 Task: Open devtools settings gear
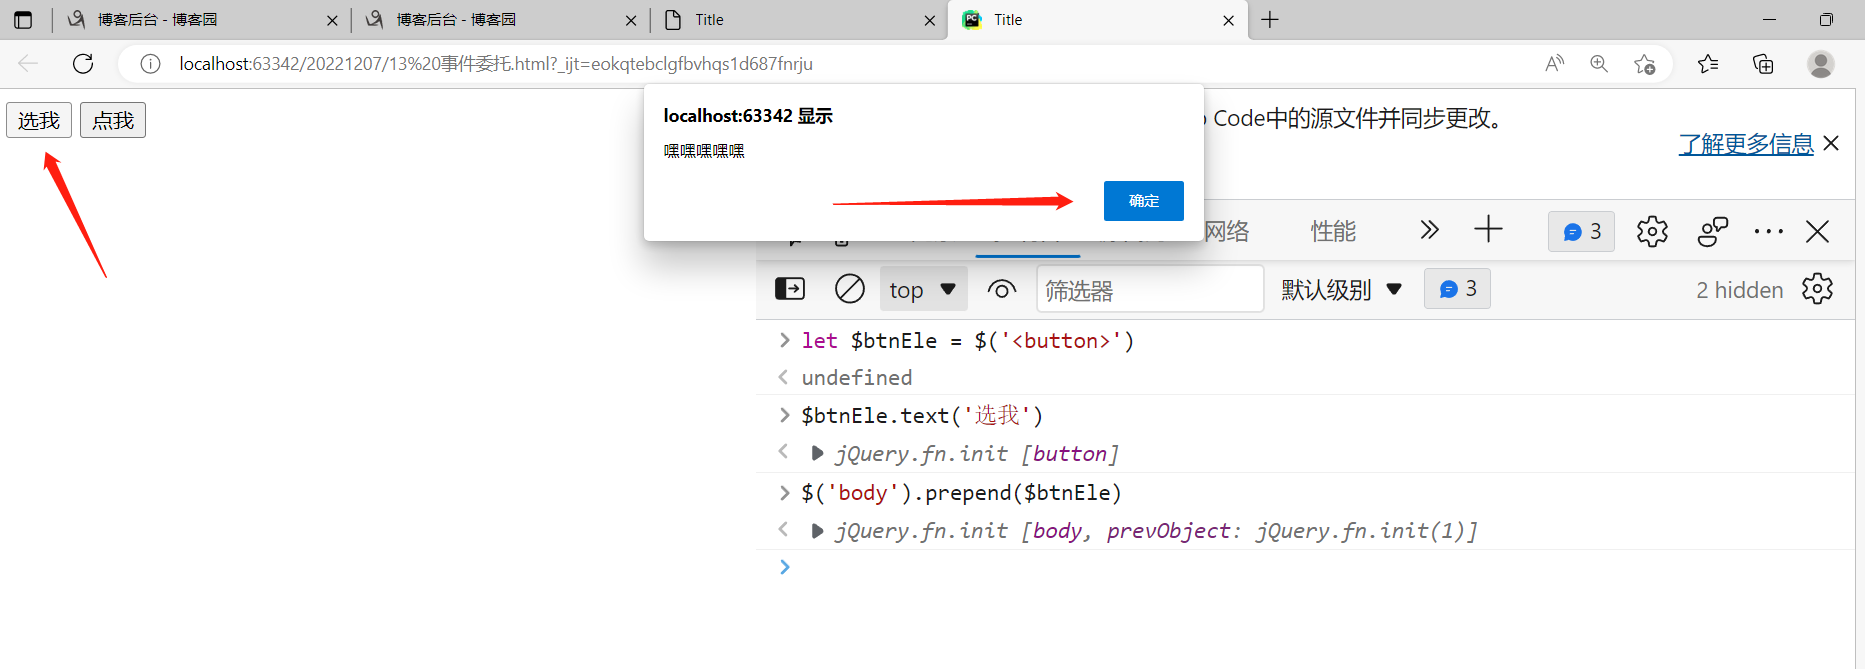click(x=1652, y=232)
